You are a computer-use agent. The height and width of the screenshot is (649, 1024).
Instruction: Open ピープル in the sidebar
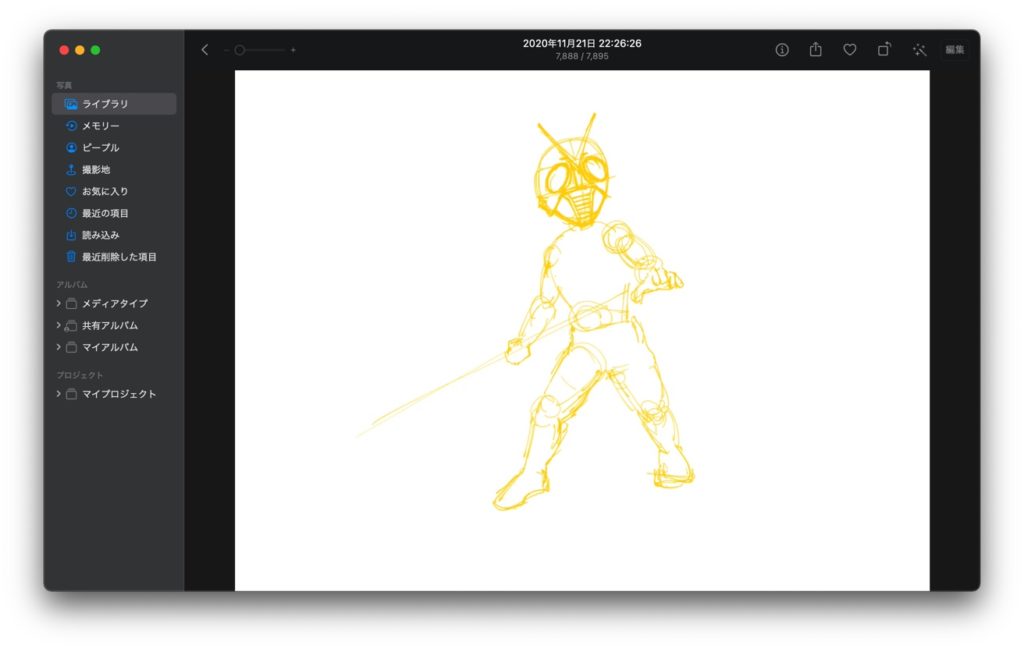114,148
